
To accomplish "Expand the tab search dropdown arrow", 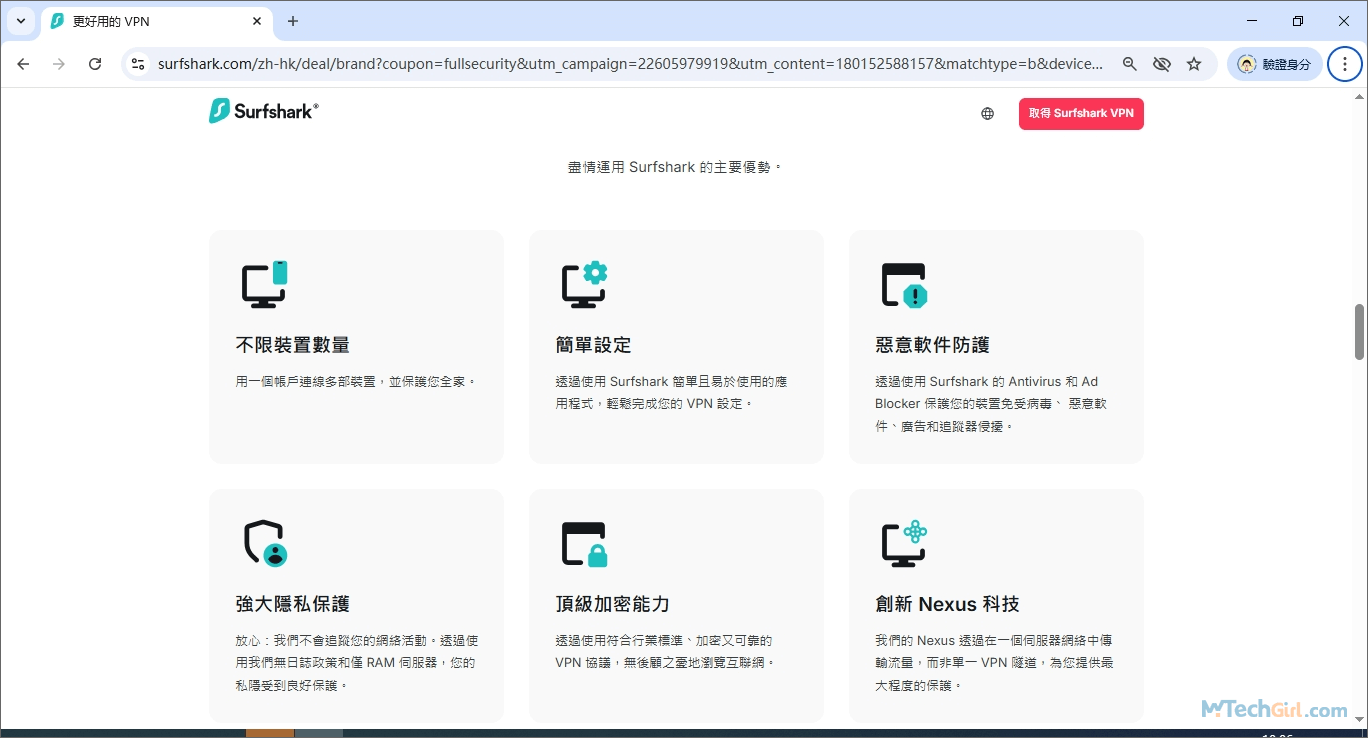I will click(x=21, y=21).
